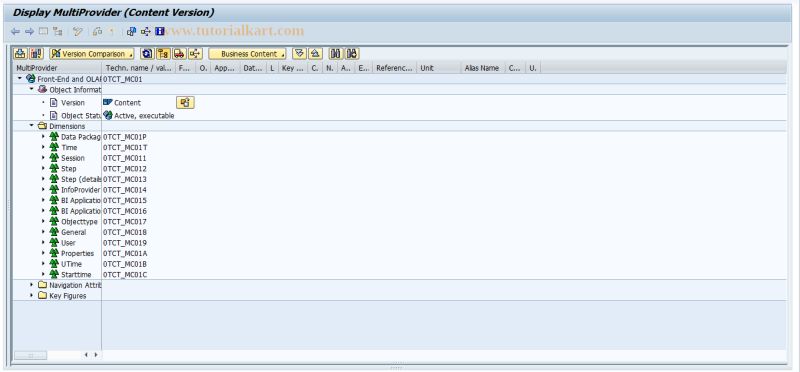This screenshot has height=372, width=800.
Task: Expand the Data Package dimension
Action: [43, 136]
